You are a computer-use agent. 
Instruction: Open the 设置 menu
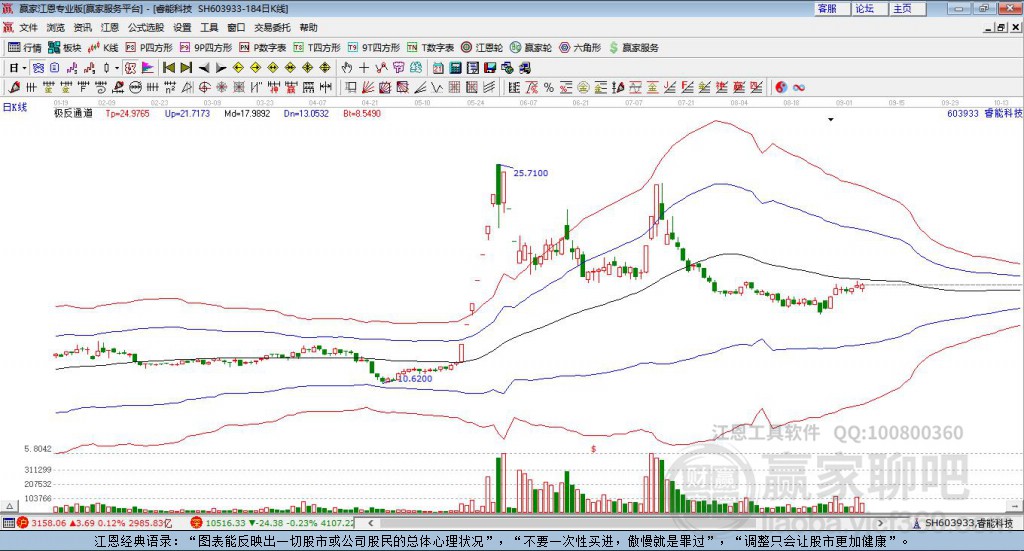point(182,27)
